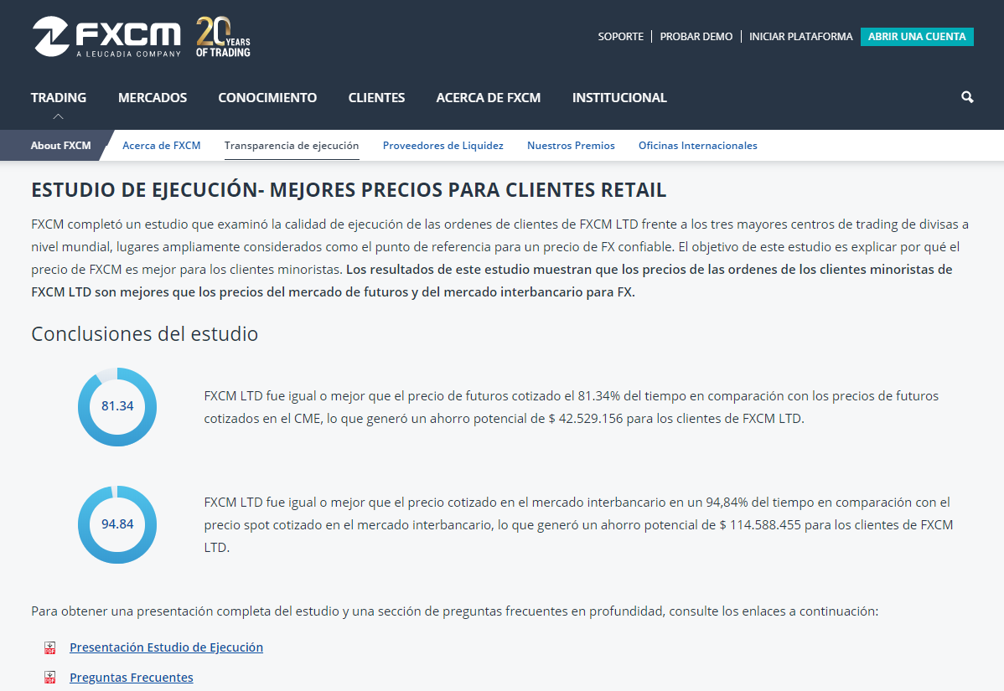1004x691 pixels.
Task: Open the Proveedores de Liquidez tab
Action: pos(443,145)
